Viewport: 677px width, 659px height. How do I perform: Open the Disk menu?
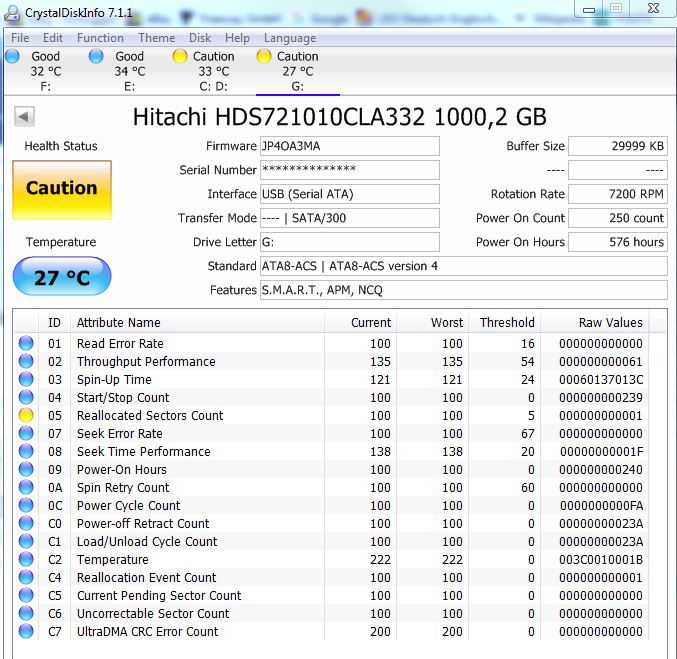[200, 38]
